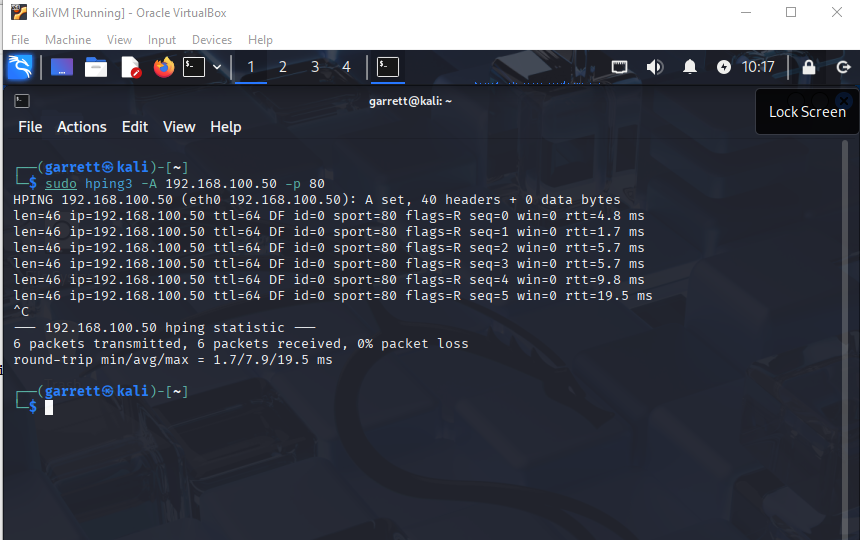Switch to workspace 1
The height and width of the screenshot is (540, 860).
(251, 67)
